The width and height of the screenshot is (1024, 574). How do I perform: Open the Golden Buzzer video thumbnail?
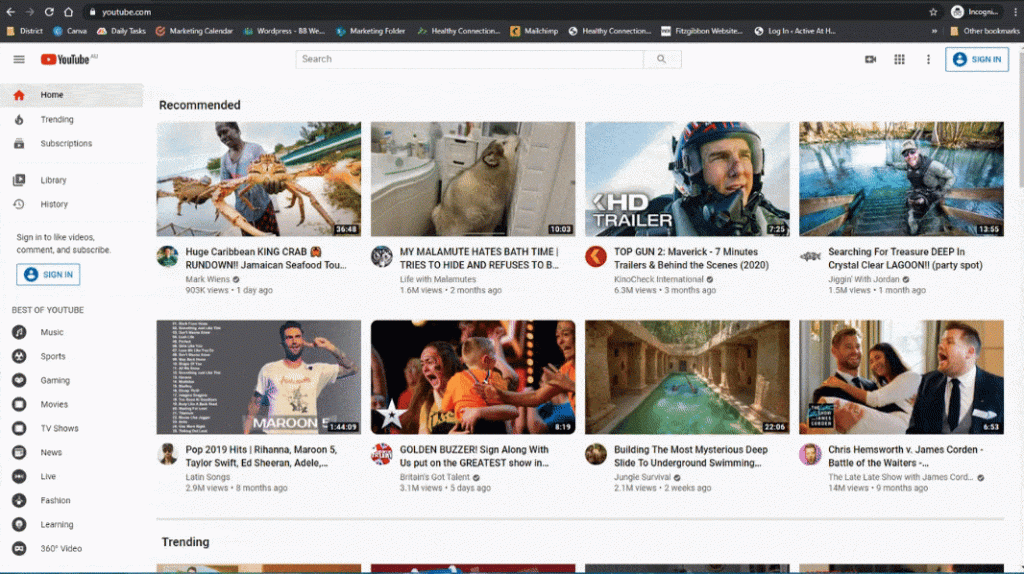(x=473, y=377)
